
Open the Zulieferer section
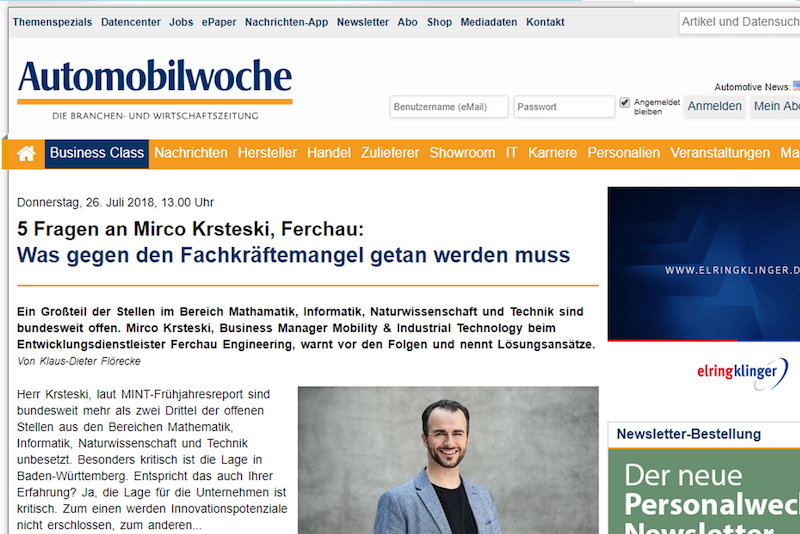390,153
